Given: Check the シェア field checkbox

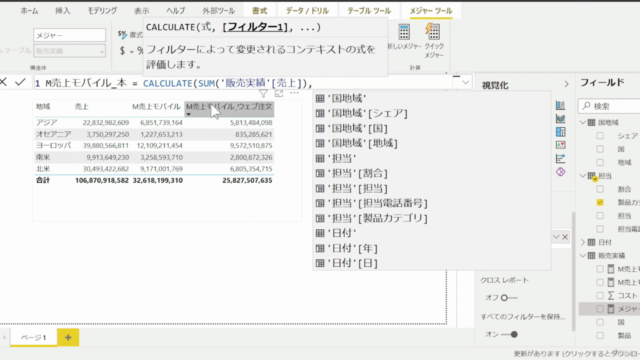Looking at the screenshot, I should point(600,136).
